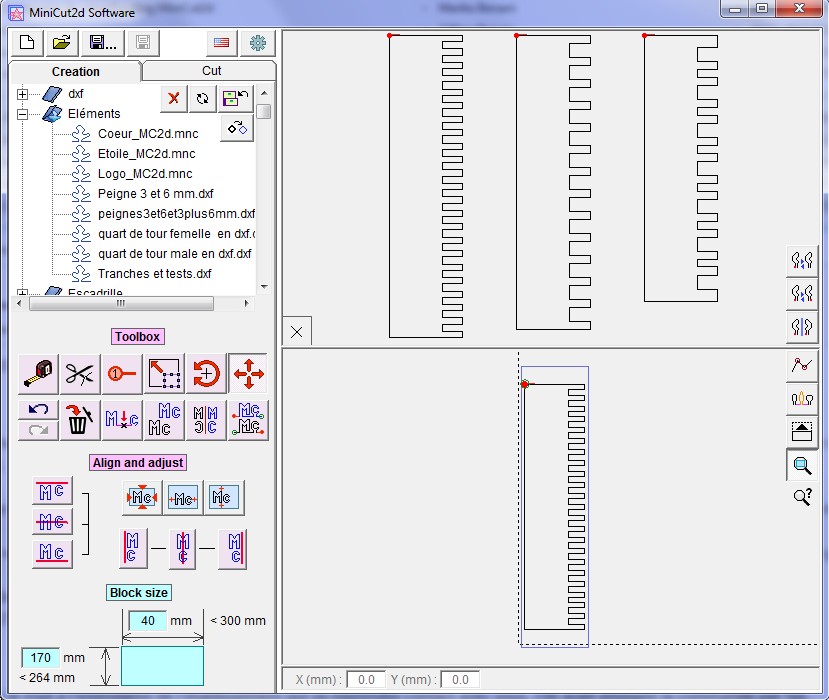Click the New file icon
Viewport: 829px width, 700px height.
tap(27, 43)
